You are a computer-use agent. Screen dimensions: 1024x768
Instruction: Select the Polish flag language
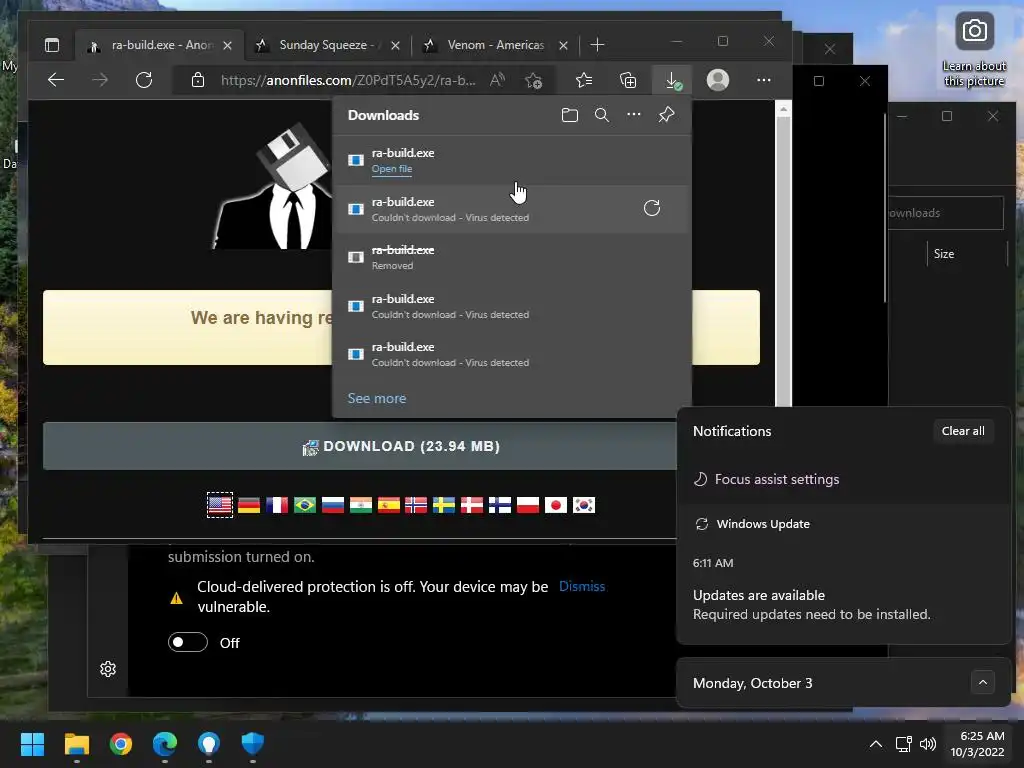pyautogui.click(x=528, y=505)
